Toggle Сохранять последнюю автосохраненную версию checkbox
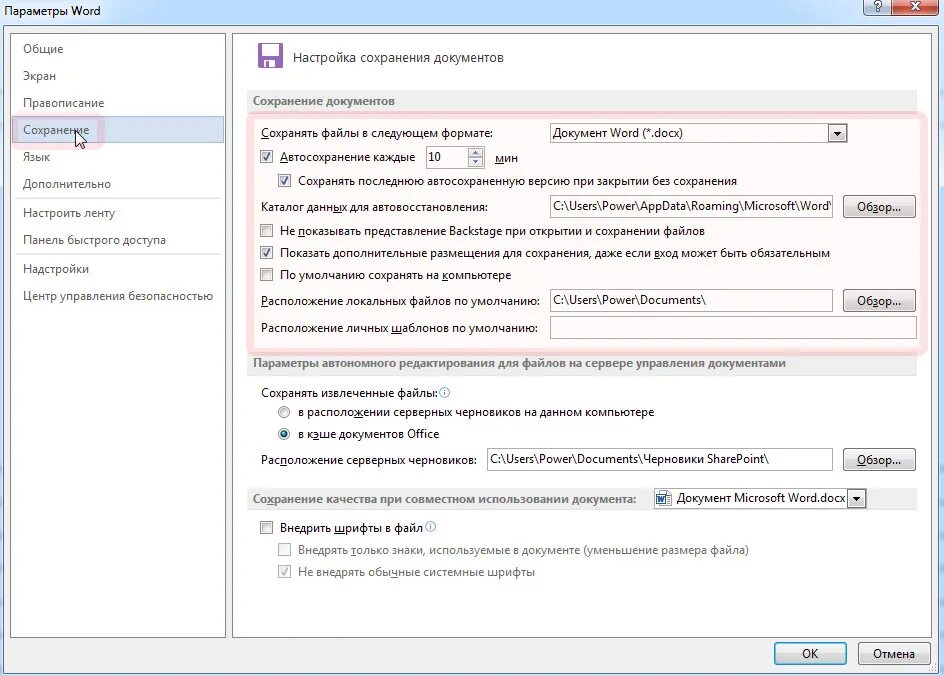Image resolution: width=944 pixels, height=676 pixels. 284,181
